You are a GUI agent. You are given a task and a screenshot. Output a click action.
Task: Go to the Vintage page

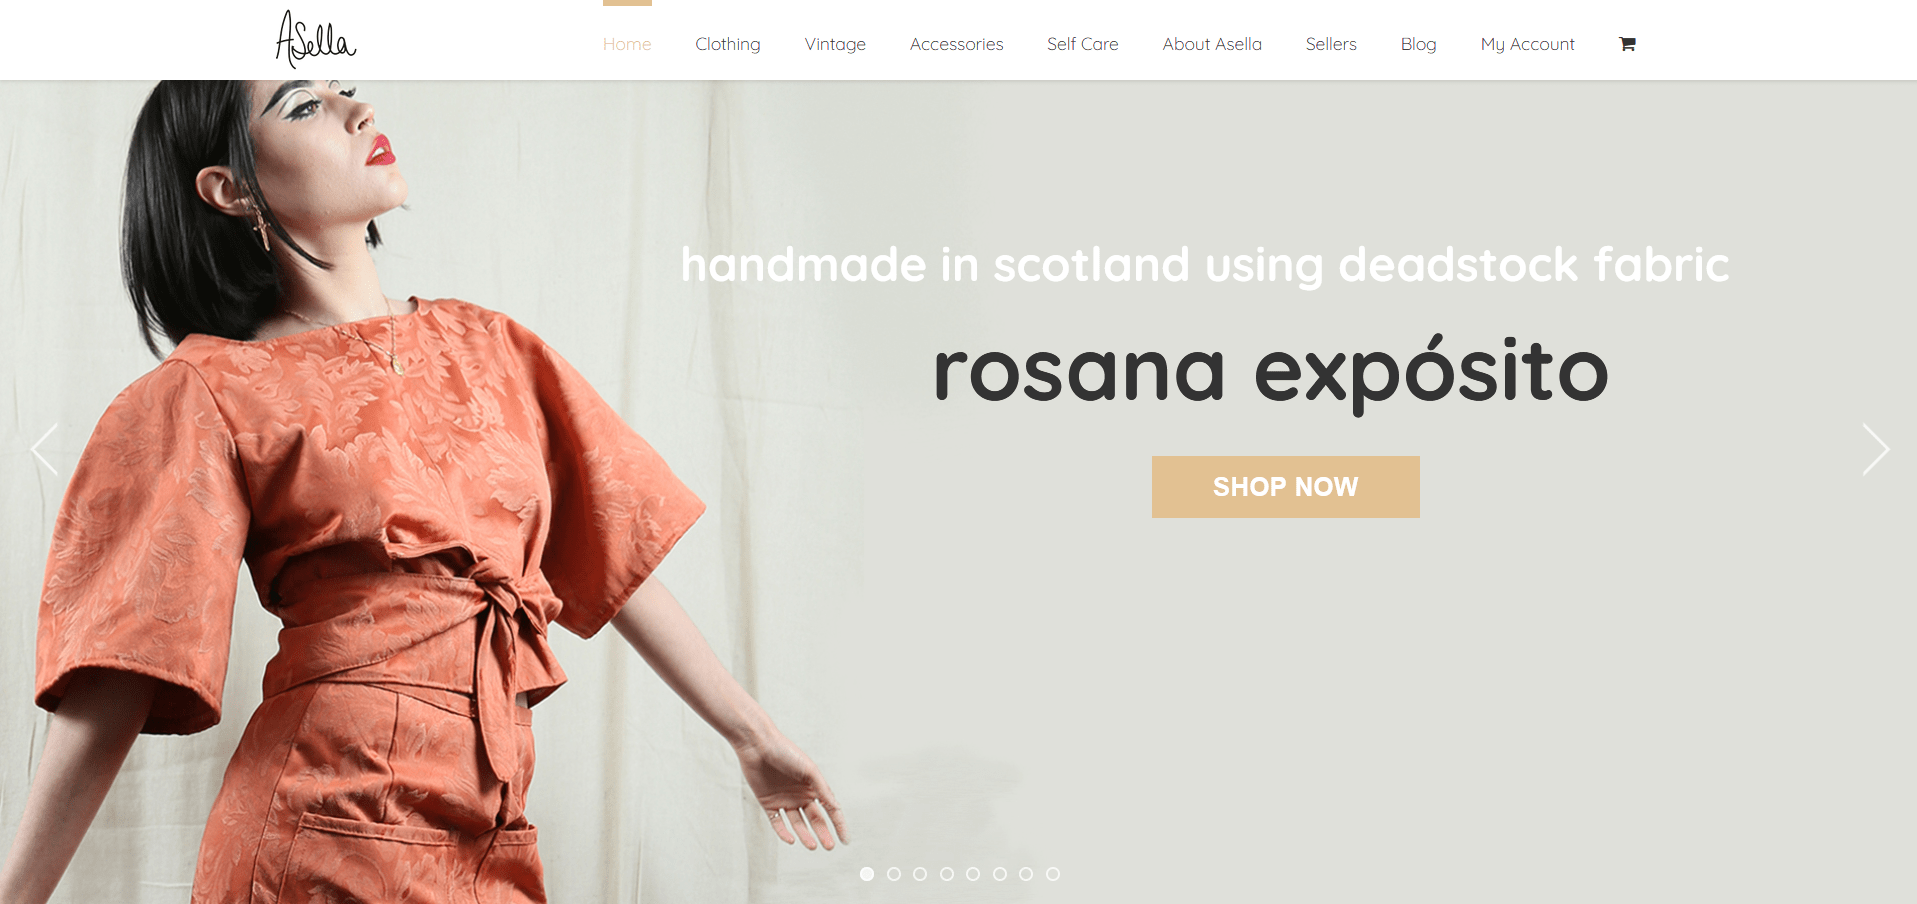835,44
